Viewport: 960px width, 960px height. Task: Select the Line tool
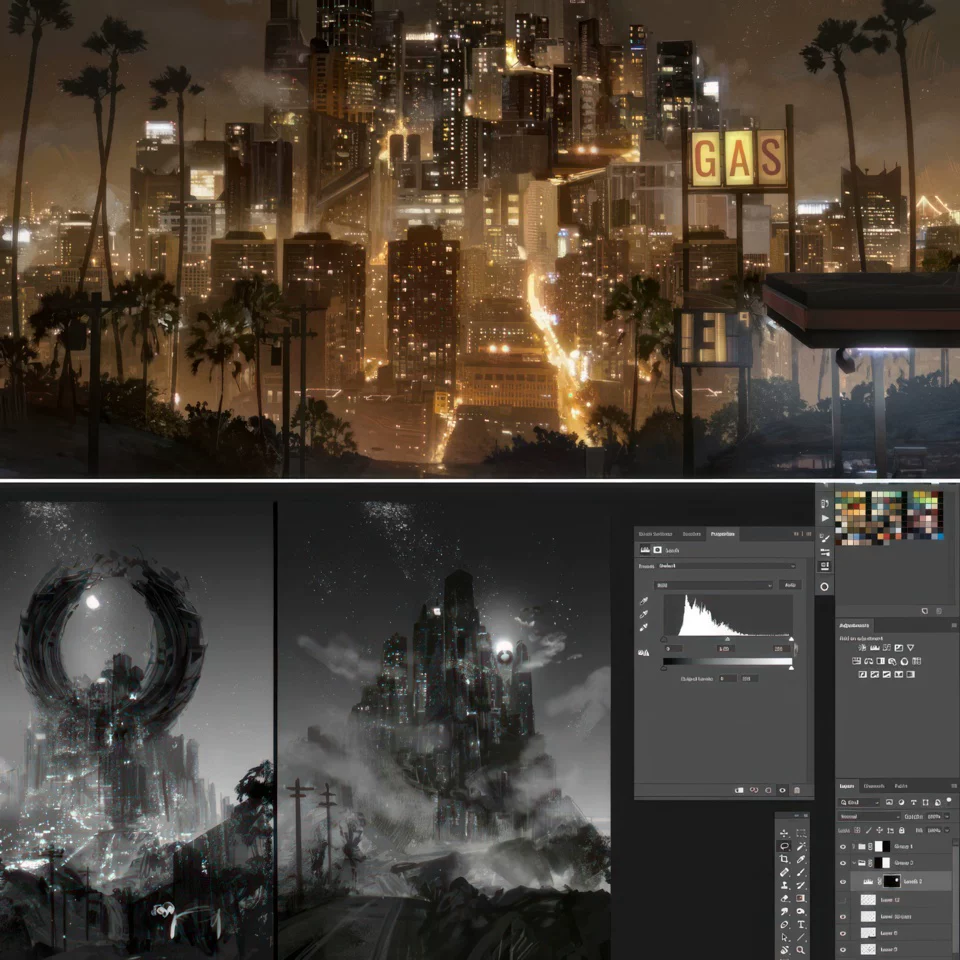pyautogui.click(x=801, y=937)
